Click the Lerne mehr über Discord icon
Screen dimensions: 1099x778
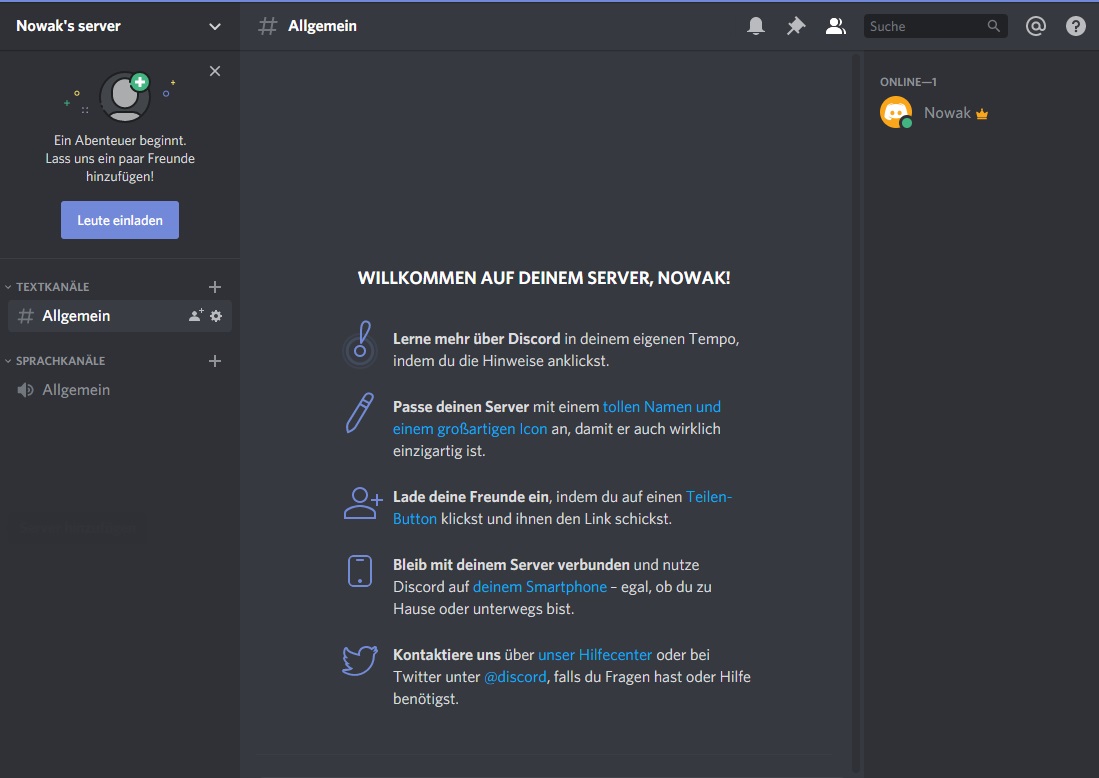360,344
